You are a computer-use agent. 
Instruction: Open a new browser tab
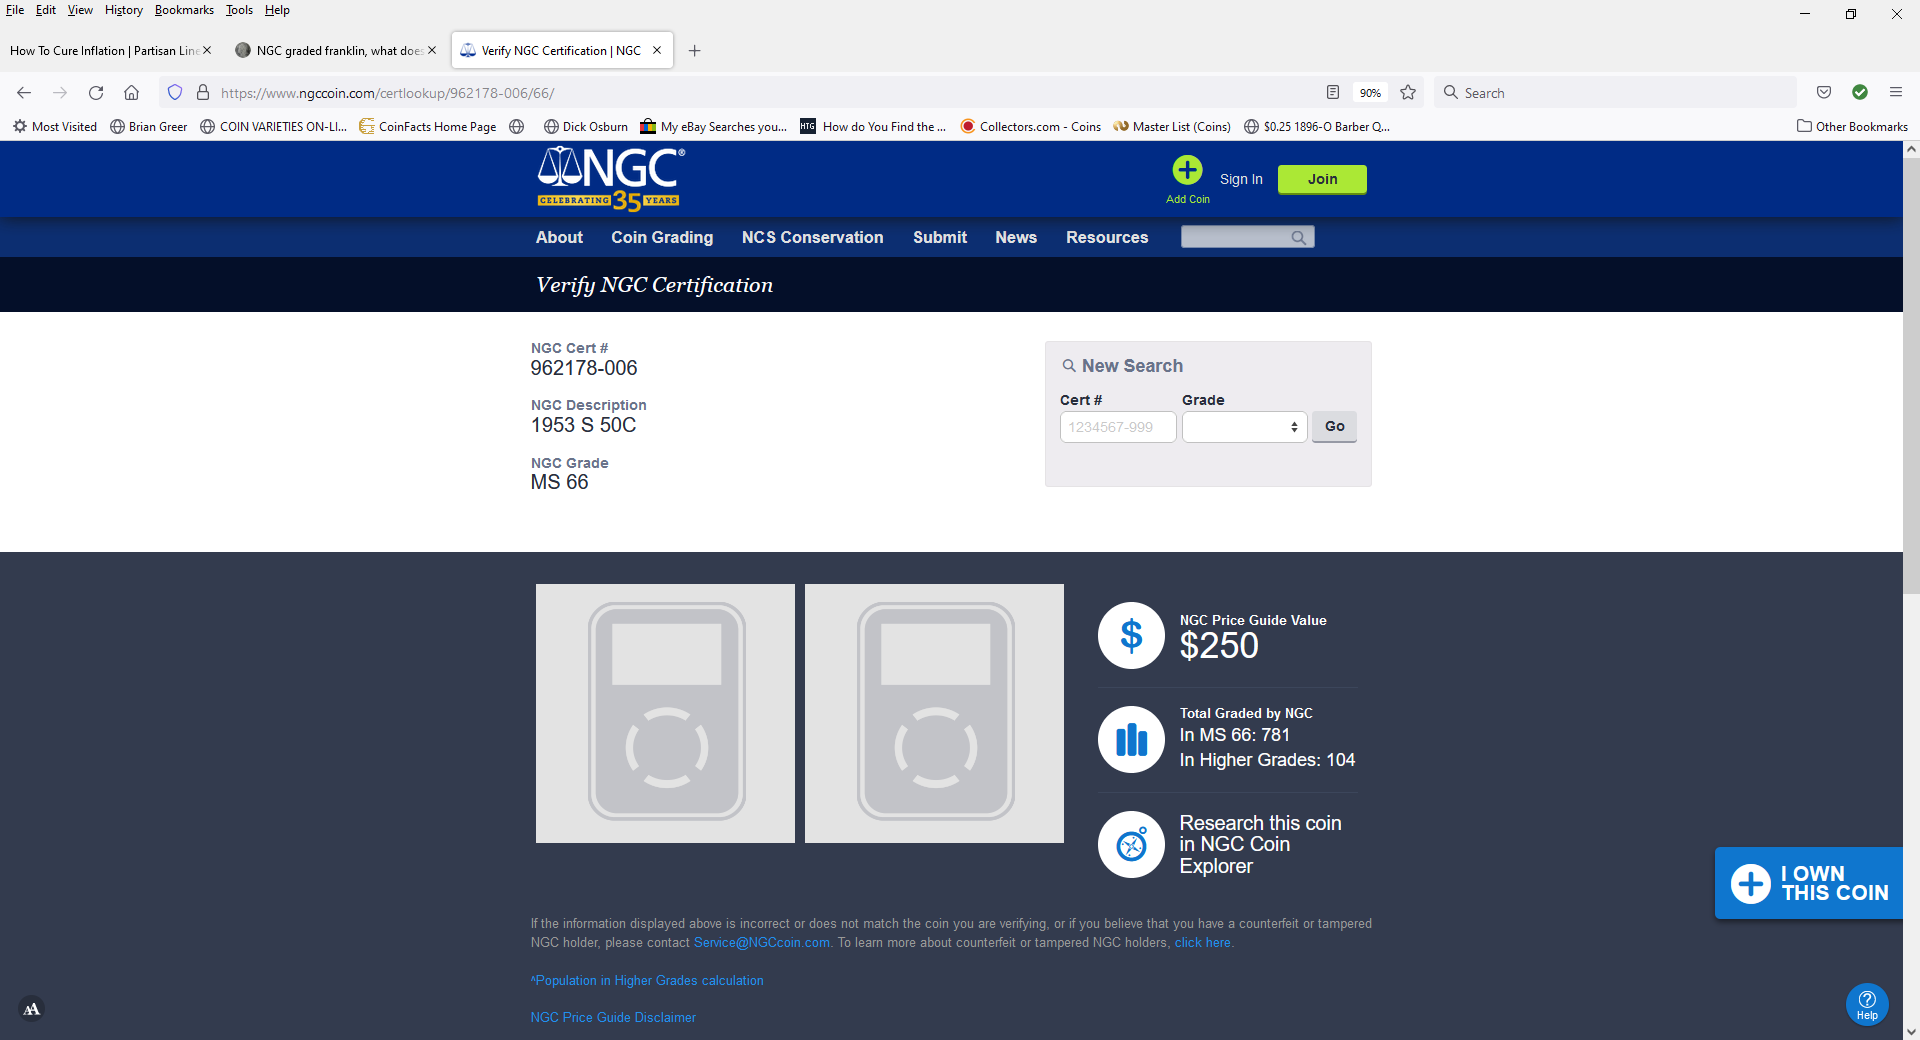tap(695, 50)
